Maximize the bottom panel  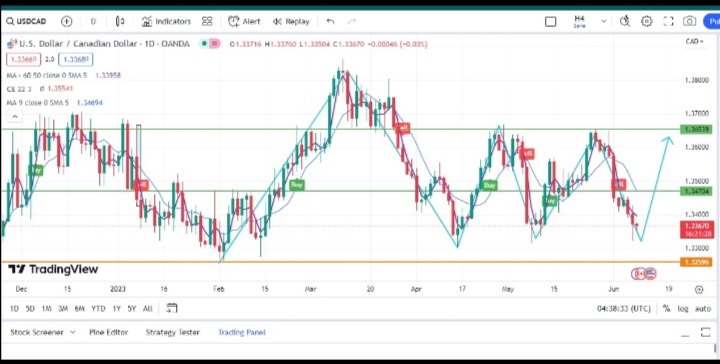(x=705, y=332)
